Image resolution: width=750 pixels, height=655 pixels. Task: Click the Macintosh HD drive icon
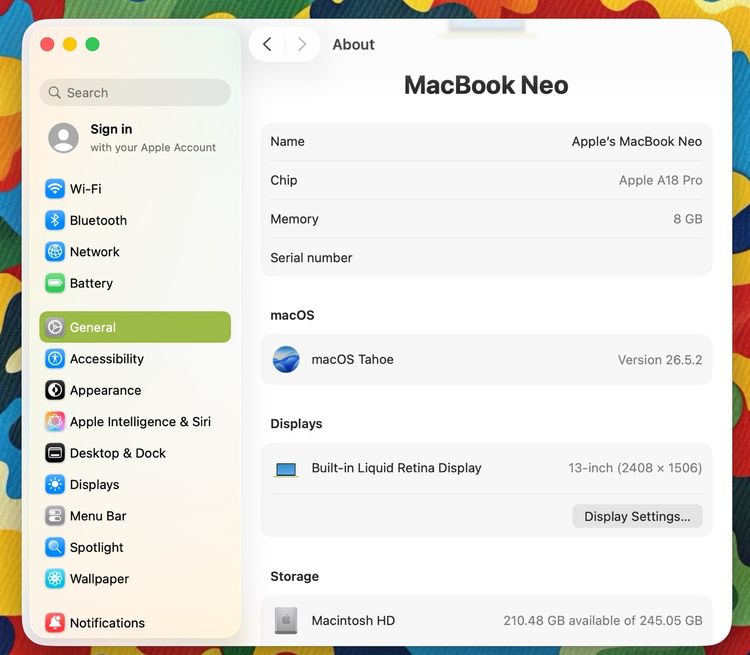pos(286,621)
